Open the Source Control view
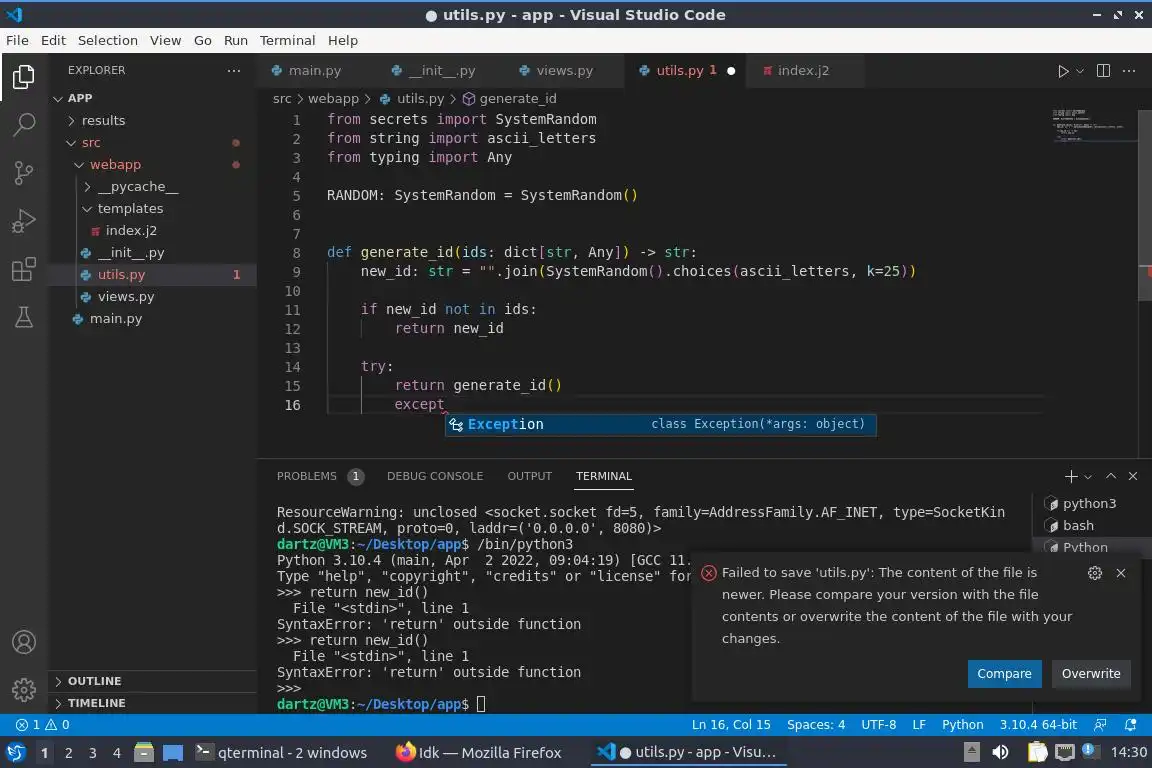 24,173
